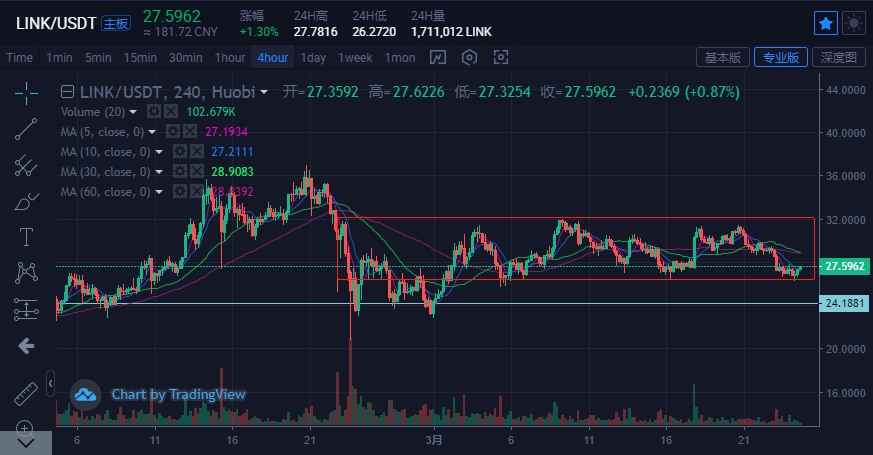Click the 基本版 basic version button
The image size is (873, 455).
722,57
